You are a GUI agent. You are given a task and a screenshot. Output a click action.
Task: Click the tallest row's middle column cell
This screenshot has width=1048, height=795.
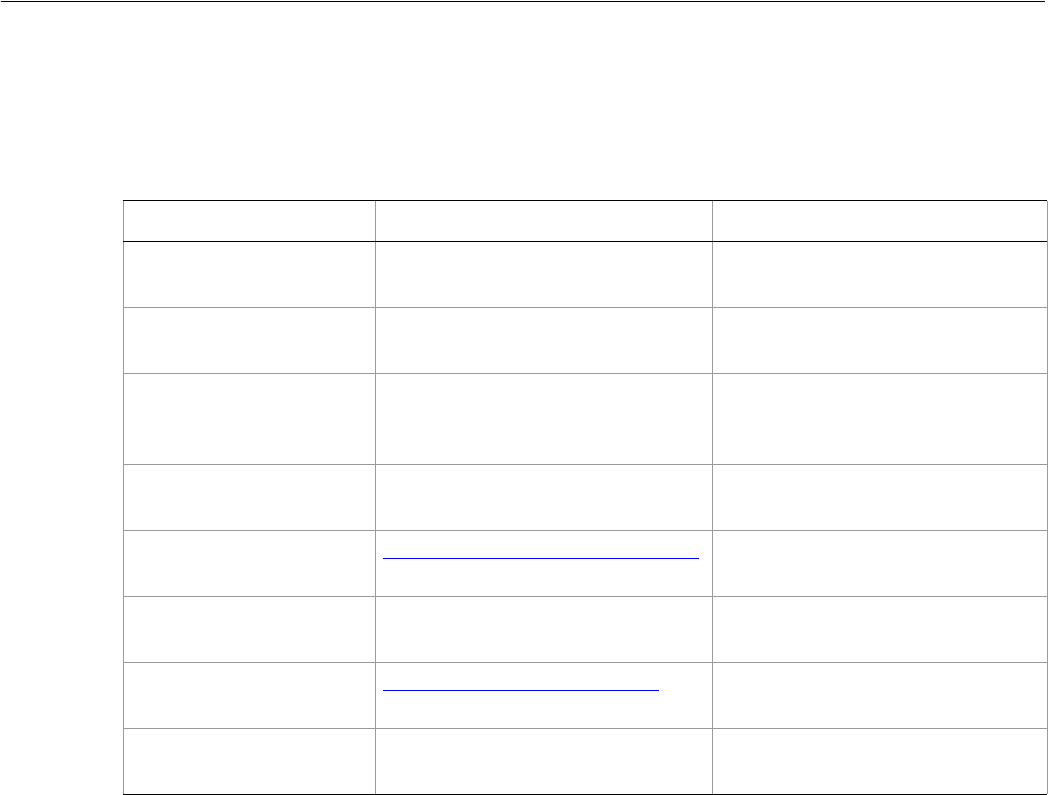tap(543, 419)
